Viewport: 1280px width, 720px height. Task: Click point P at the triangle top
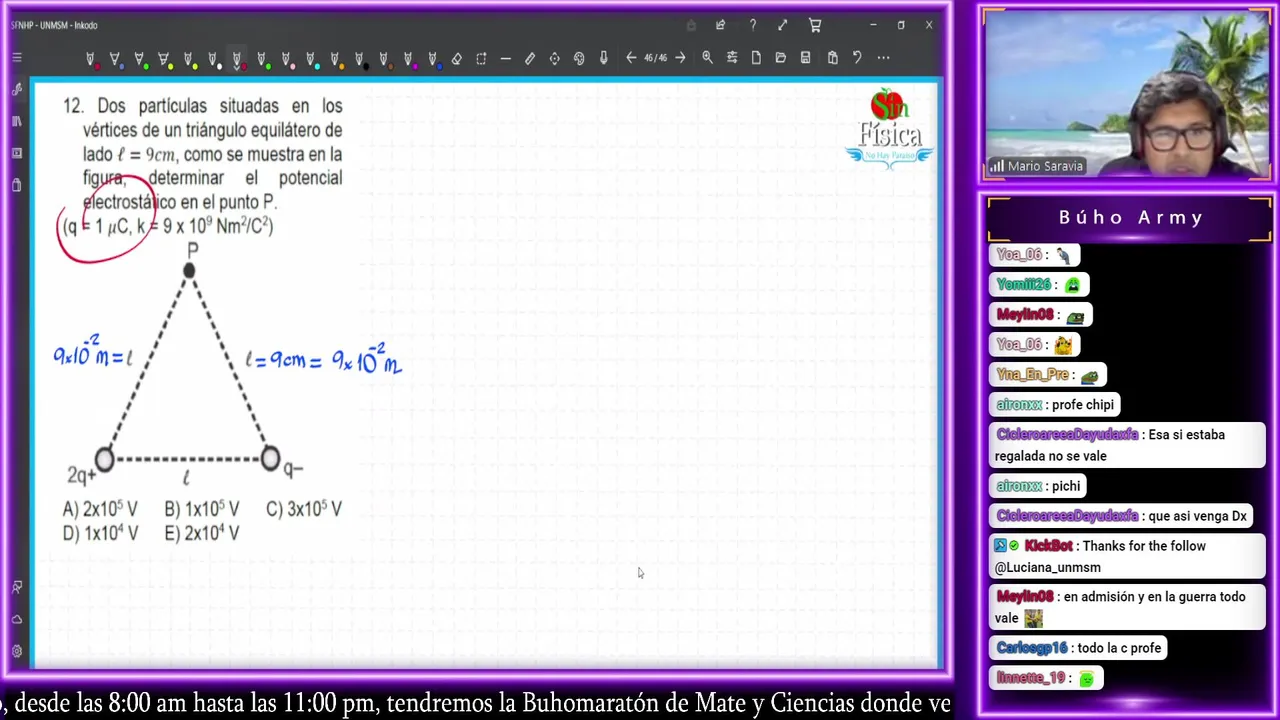click(x=189, y=270)
